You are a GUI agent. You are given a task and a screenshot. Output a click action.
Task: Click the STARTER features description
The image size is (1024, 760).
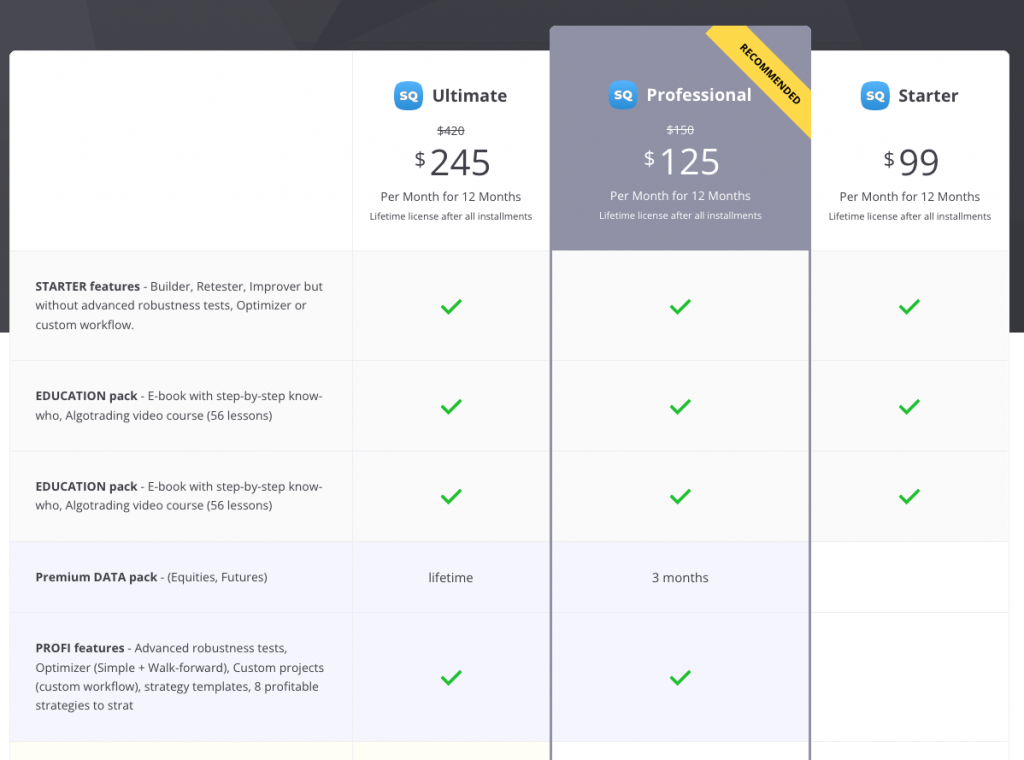coord(179,306)
